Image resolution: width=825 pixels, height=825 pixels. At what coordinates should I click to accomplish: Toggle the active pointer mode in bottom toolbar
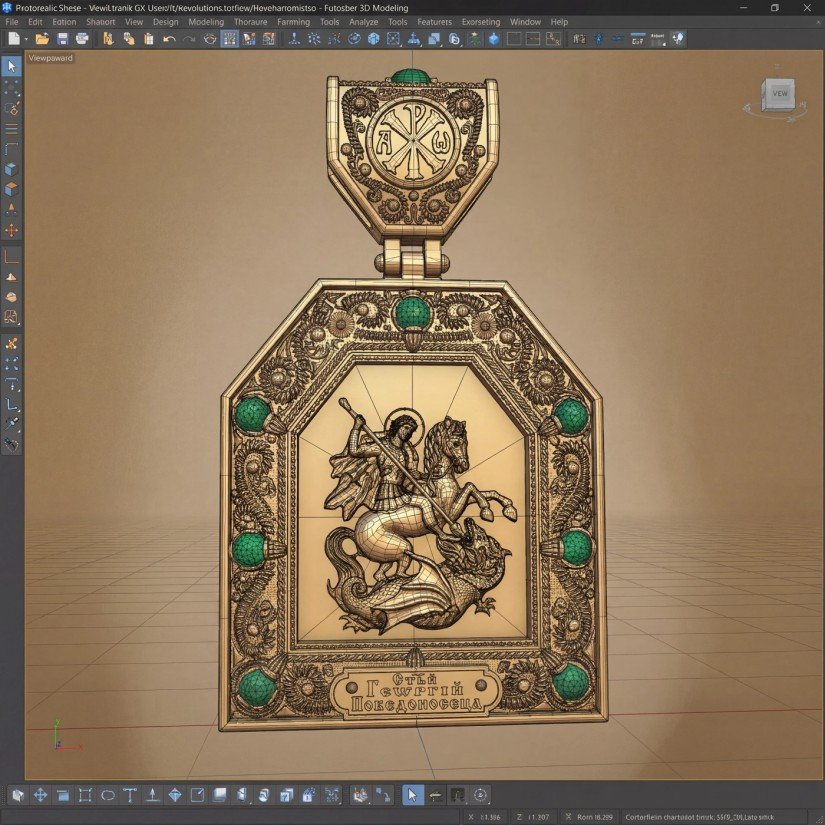pyautogui.click(x=412, y=794)
